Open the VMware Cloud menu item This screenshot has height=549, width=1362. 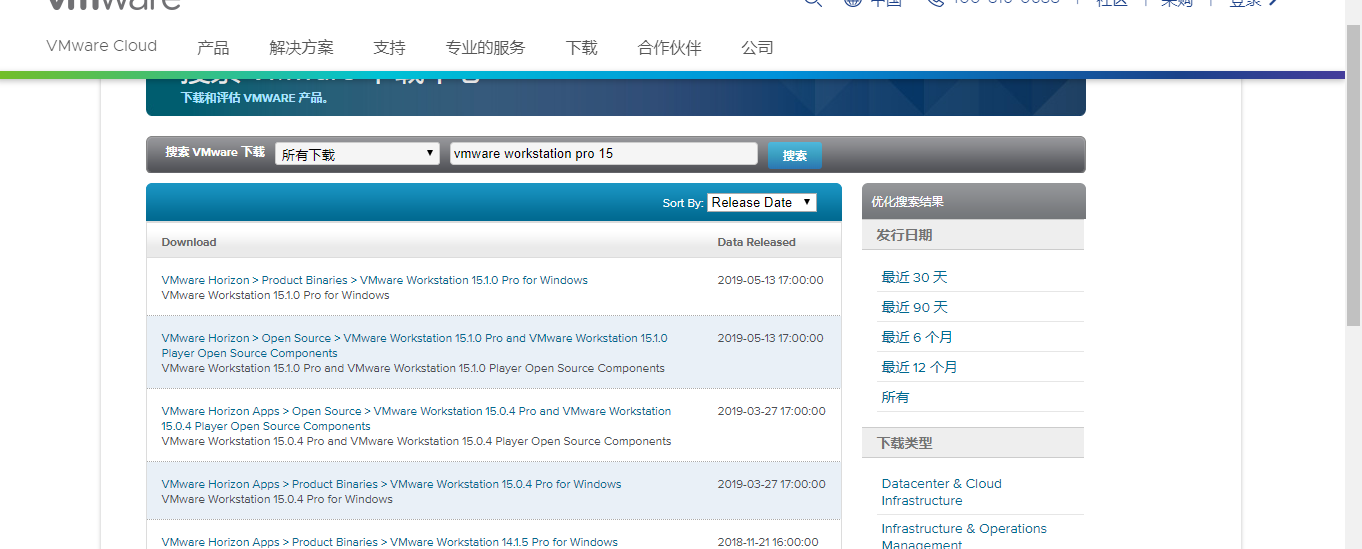click(101, 46)
